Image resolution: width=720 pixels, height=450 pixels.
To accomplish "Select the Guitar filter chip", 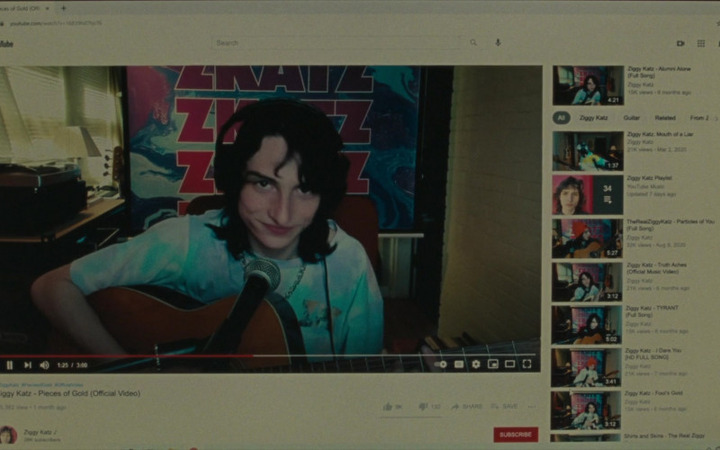I will 631,118.
